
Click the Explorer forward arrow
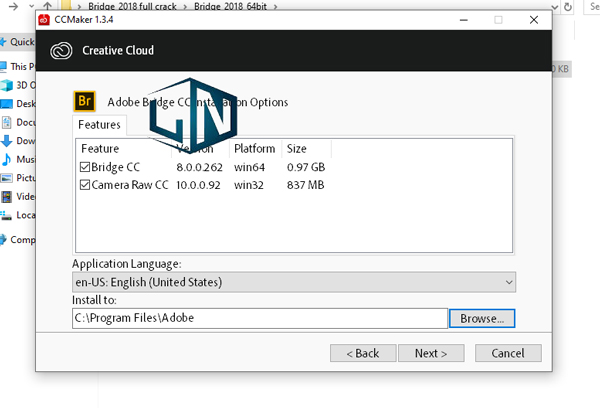[x=13, y=6]
